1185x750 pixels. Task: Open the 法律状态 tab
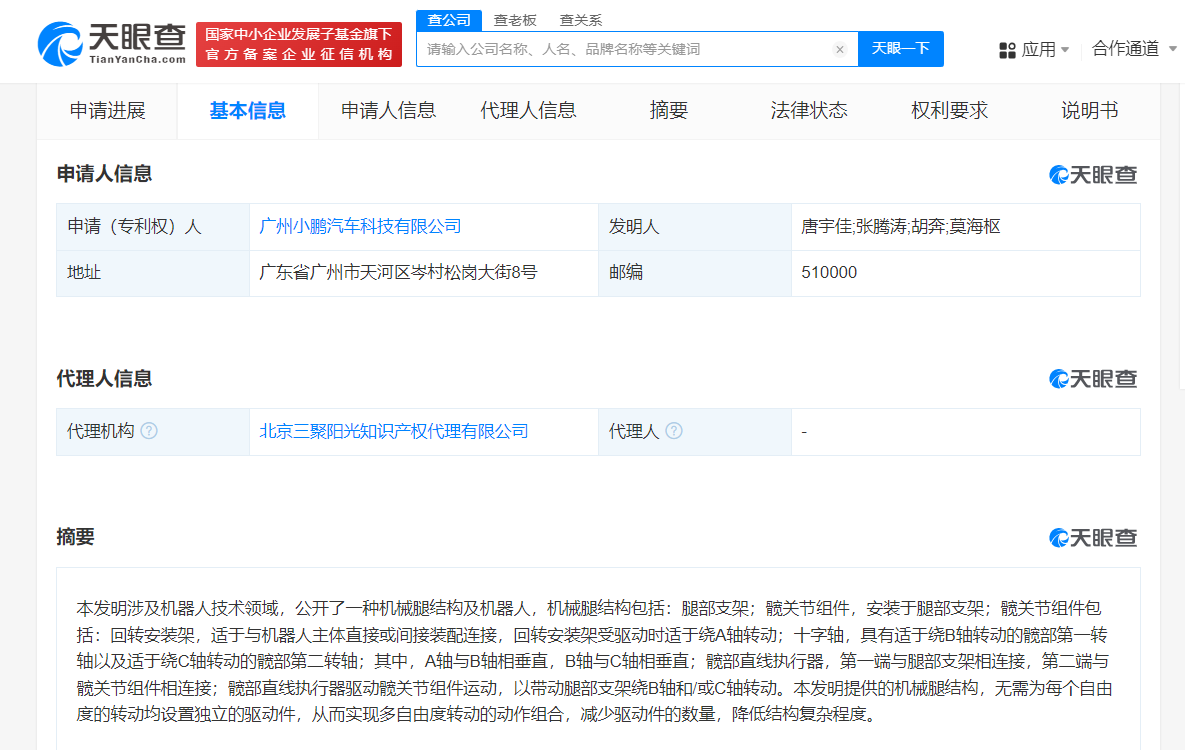pyautogui.click(x=810, y=111)
